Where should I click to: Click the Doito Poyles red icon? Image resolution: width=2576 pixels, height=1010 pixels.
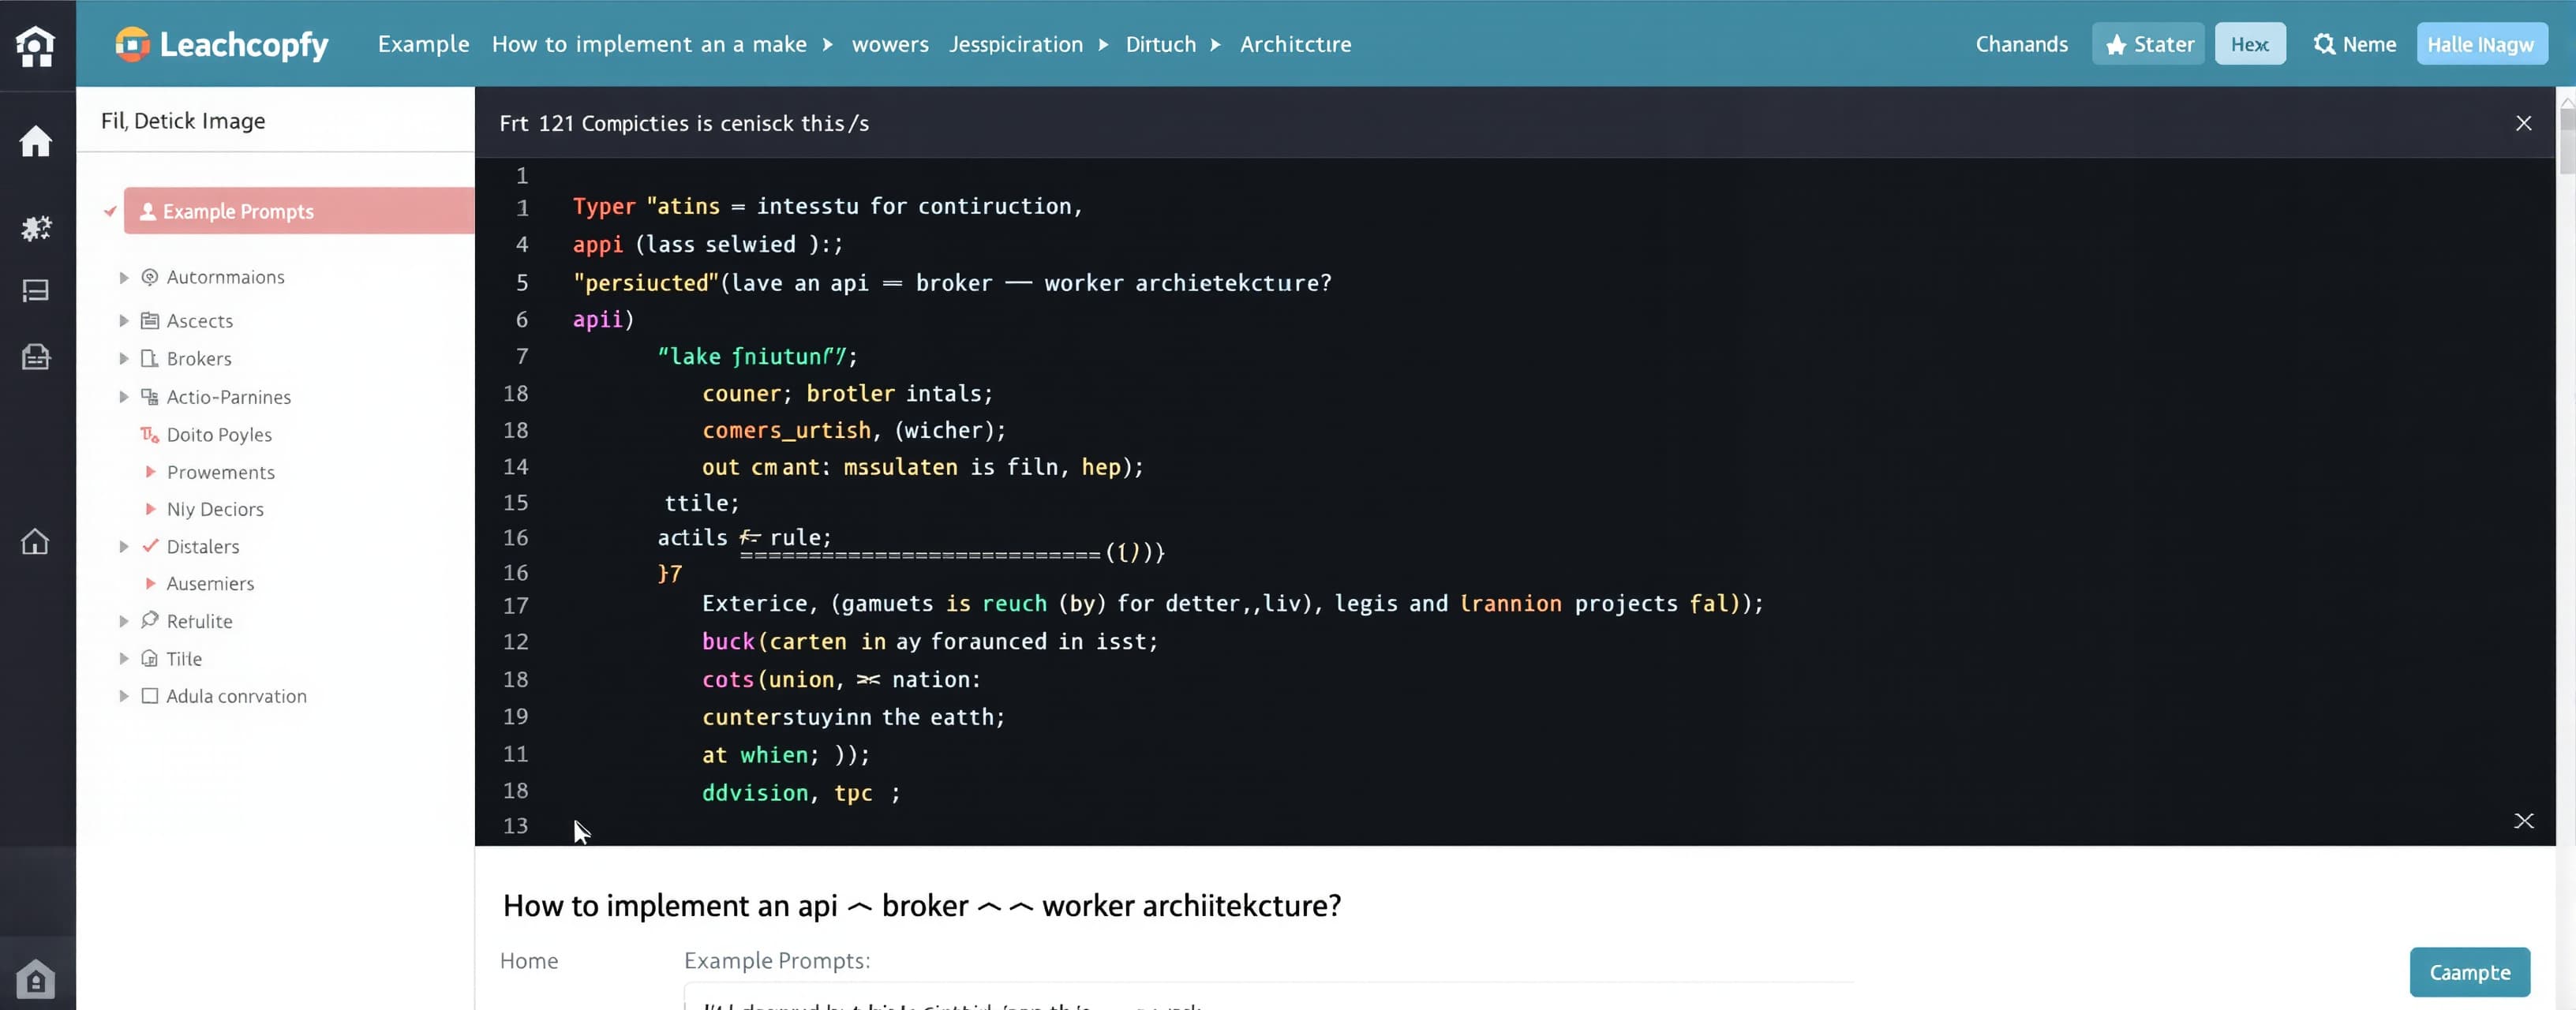(x=150, y=434)
